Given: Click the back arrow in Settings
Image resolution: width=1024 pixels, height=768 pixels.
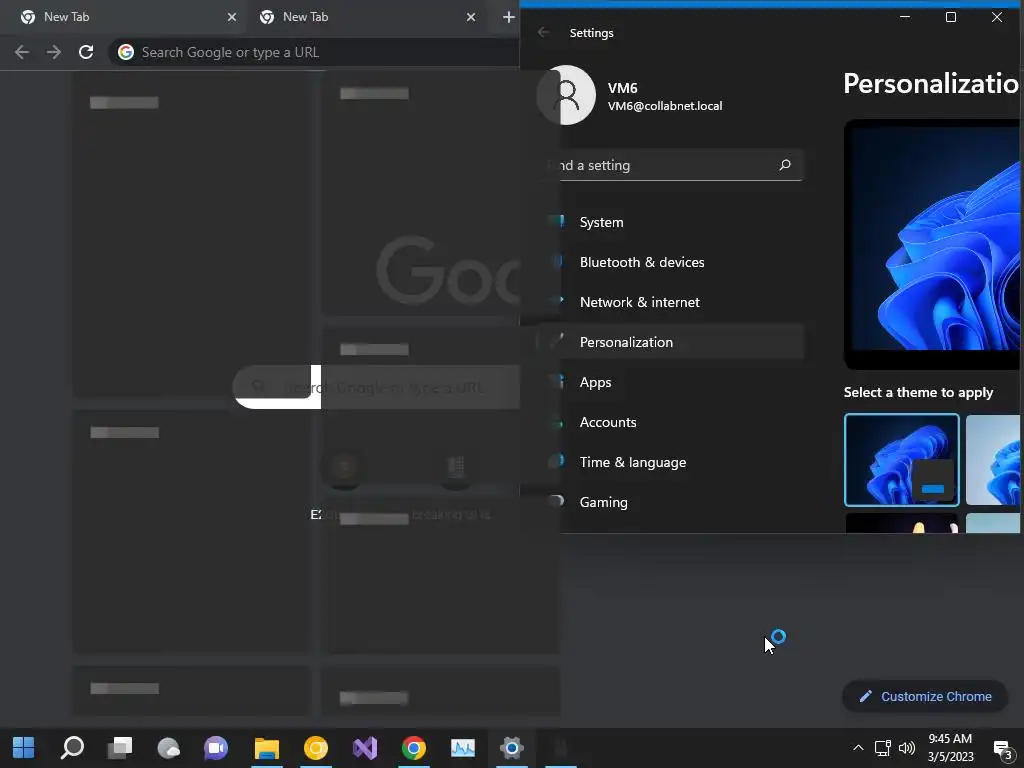Looking at the screenshot, I should (543, 33).
